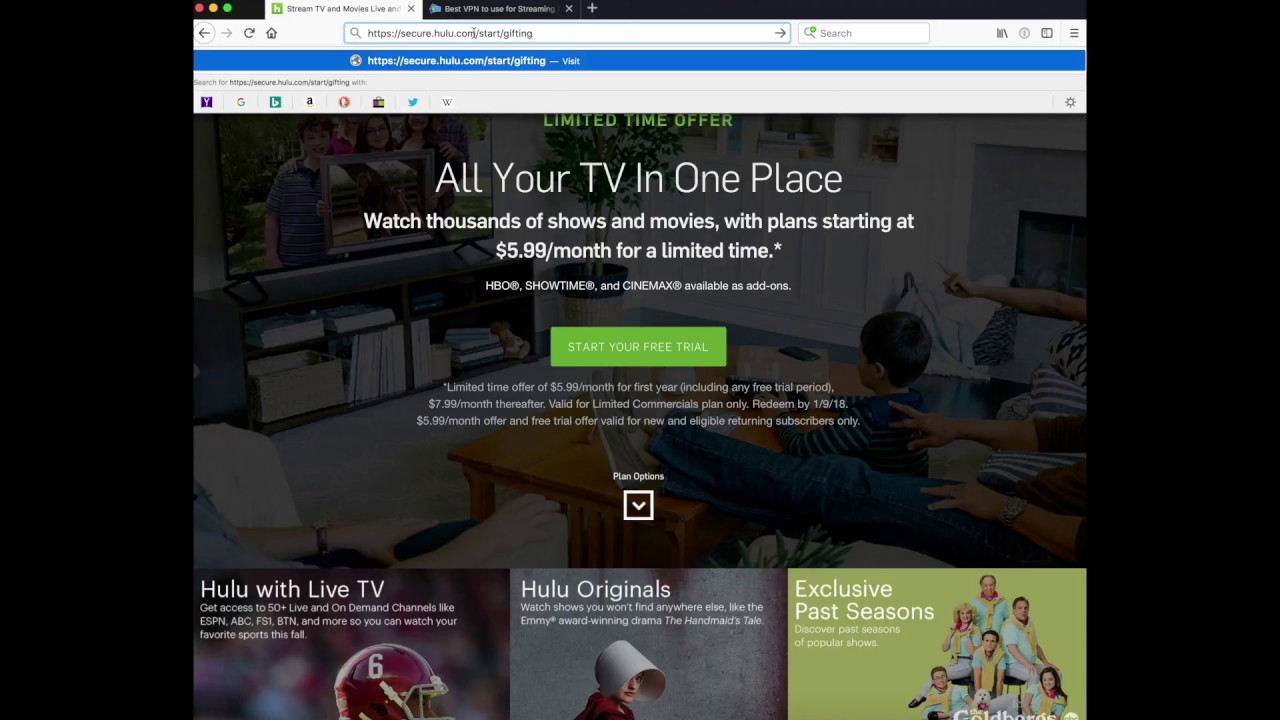
Task: Toggle the sidebar view icon
Action: 1047,33
